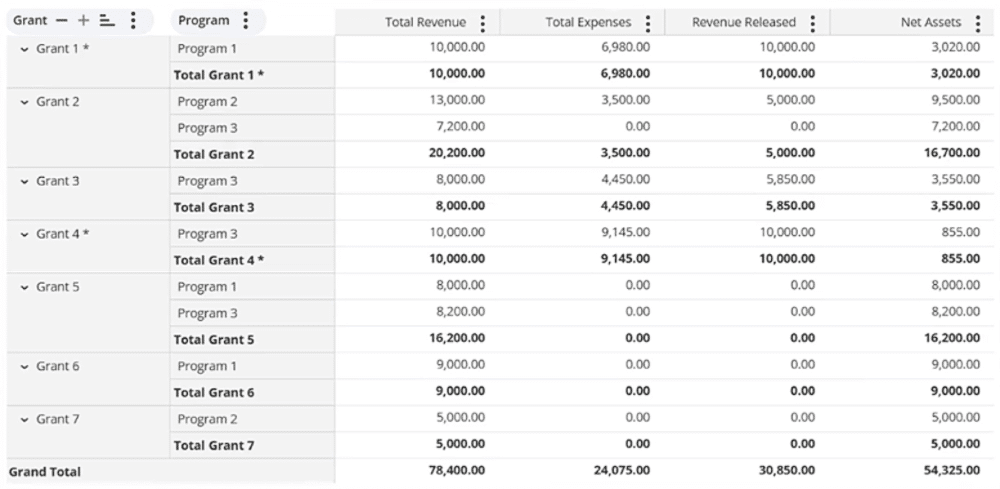The image size is (1000, 489).
Task: Click the 20,200.00 total revenue cell
Action: [457, 153]
